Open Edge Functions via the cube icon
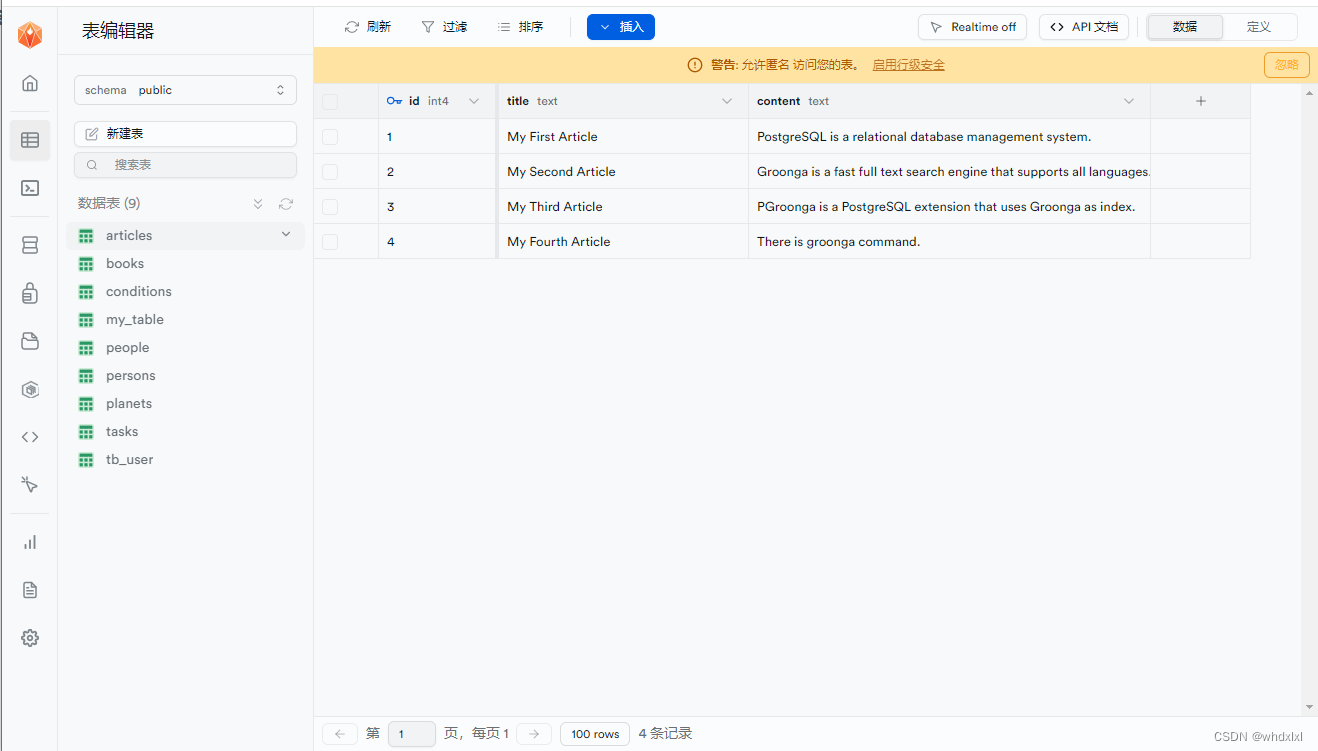1318x751 pixels. point(29,389)
